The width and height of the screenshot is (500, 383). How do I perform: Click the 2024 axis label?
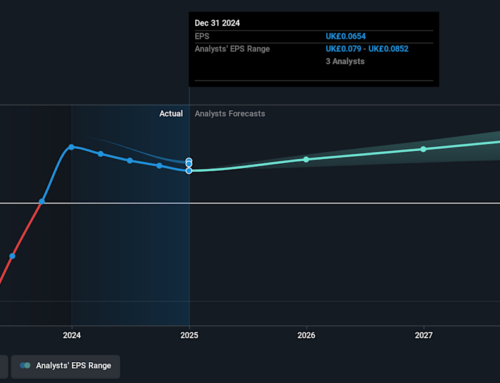72,335
